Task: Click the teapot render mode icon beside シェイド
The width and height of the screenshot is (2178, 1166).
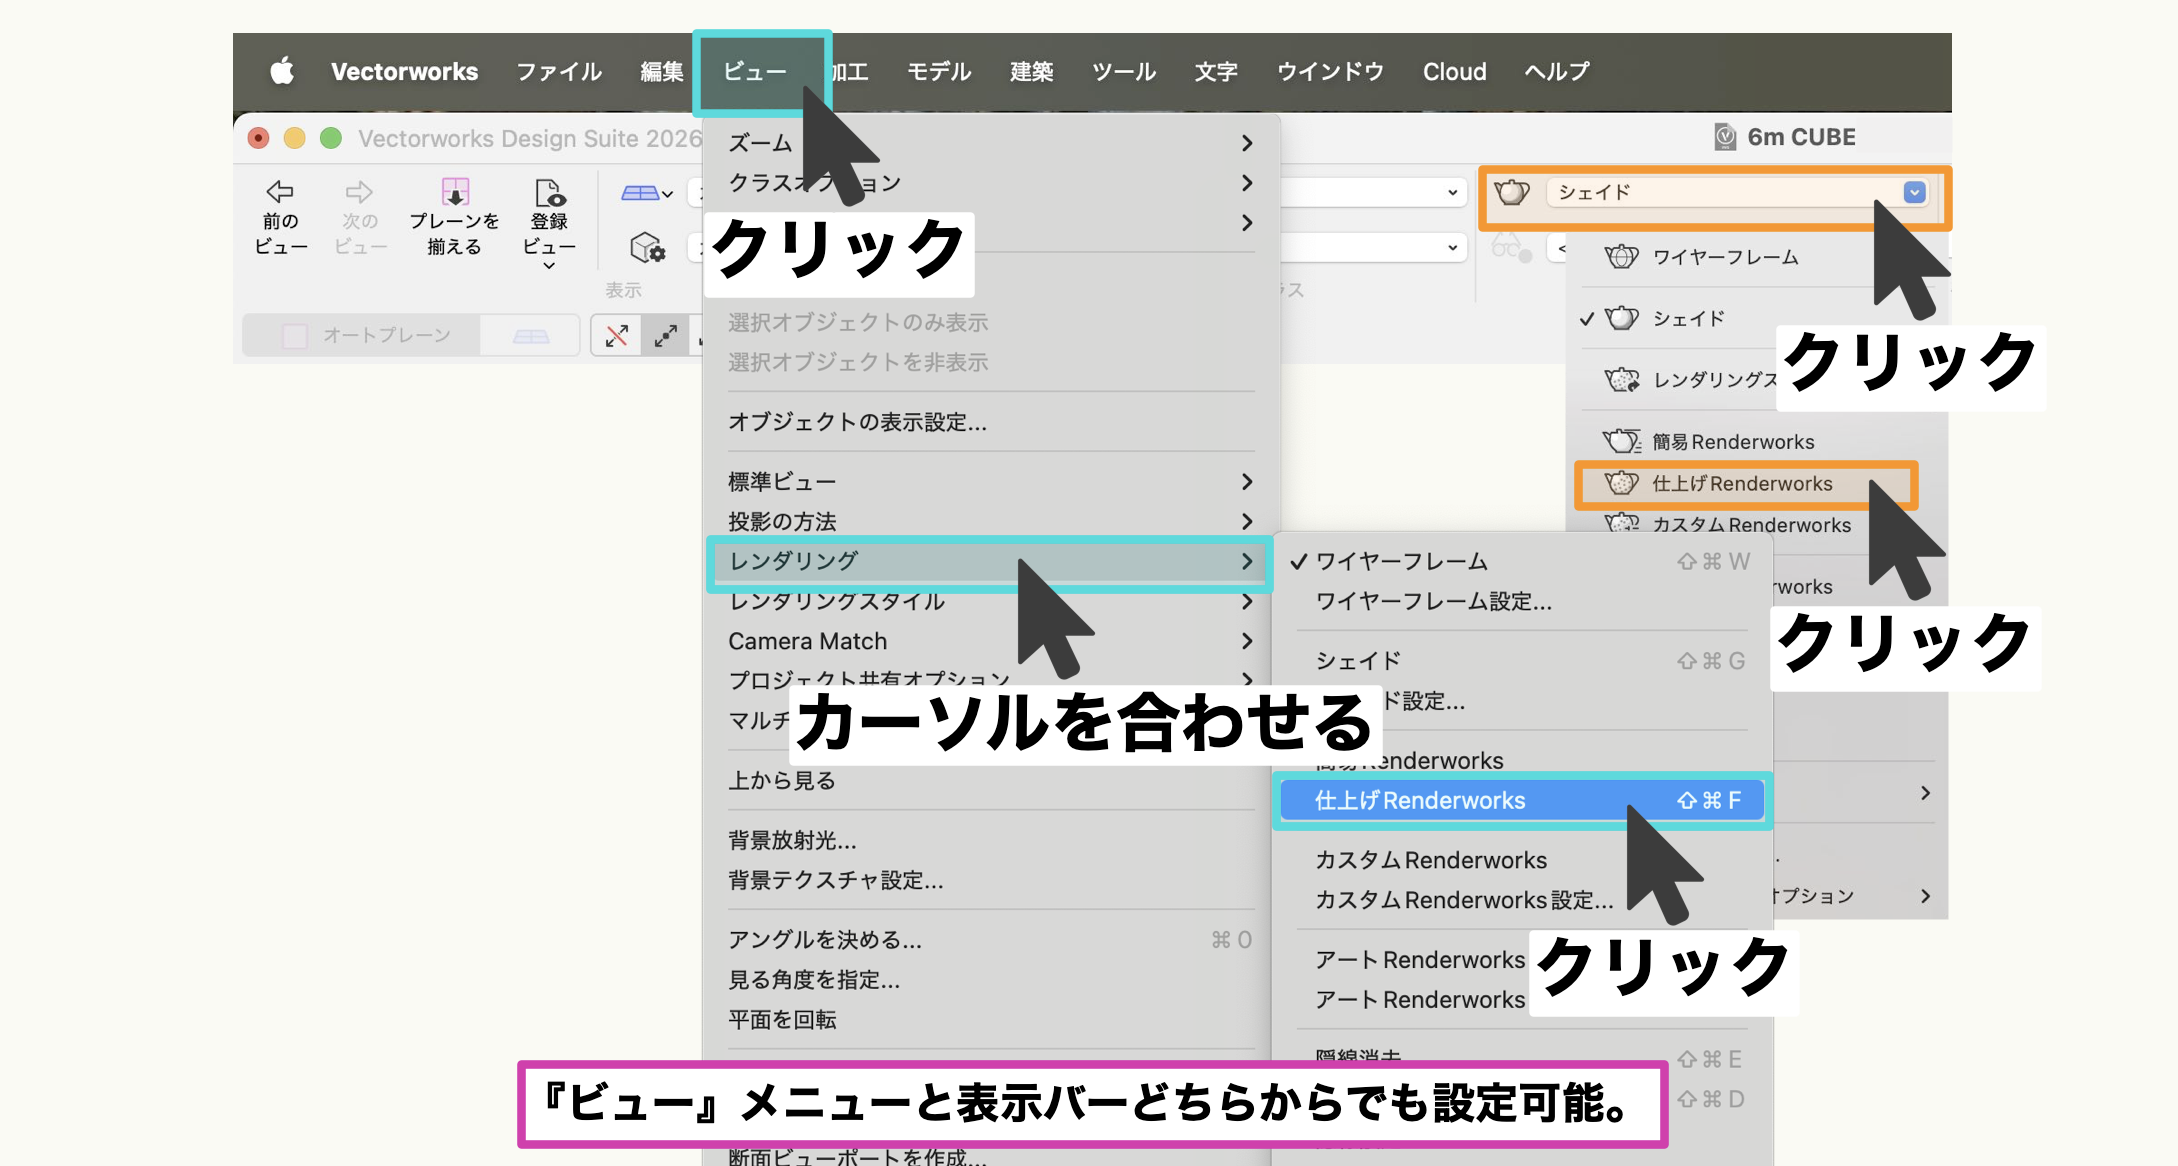Action: pyautogui.click(x=1512, y=192)
